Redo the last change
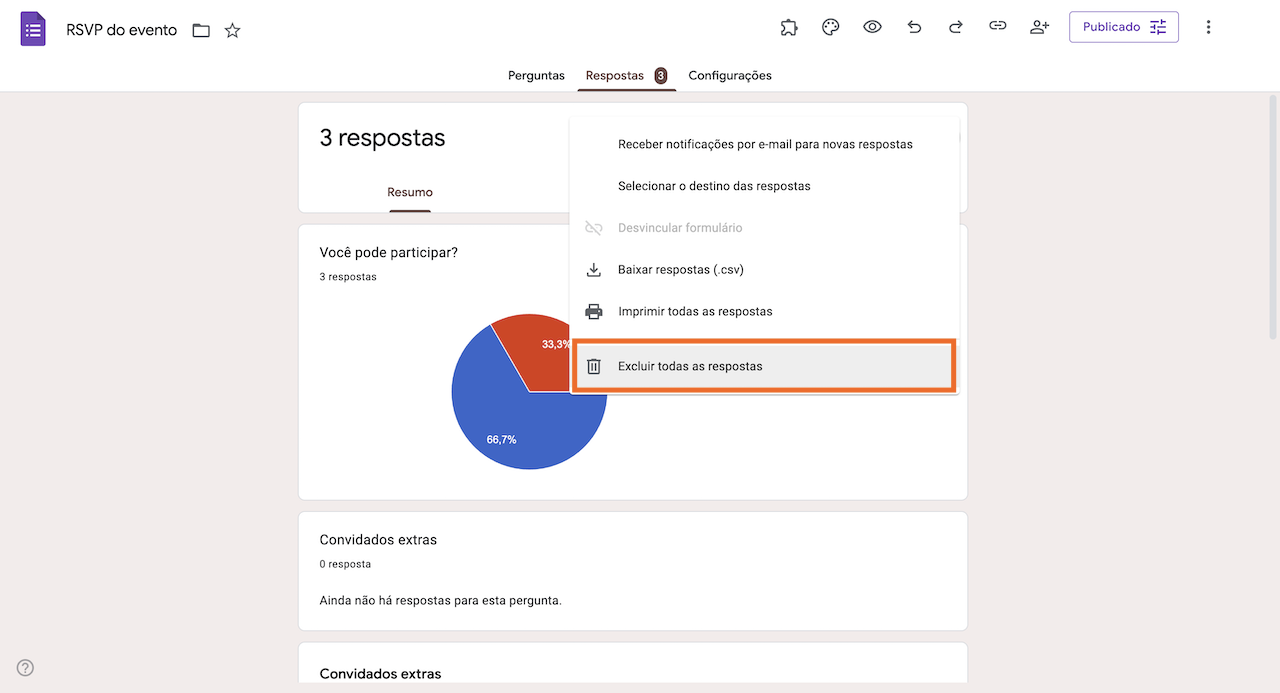Viewport: 1280px width, 693px height. click(x=955, y=27)
